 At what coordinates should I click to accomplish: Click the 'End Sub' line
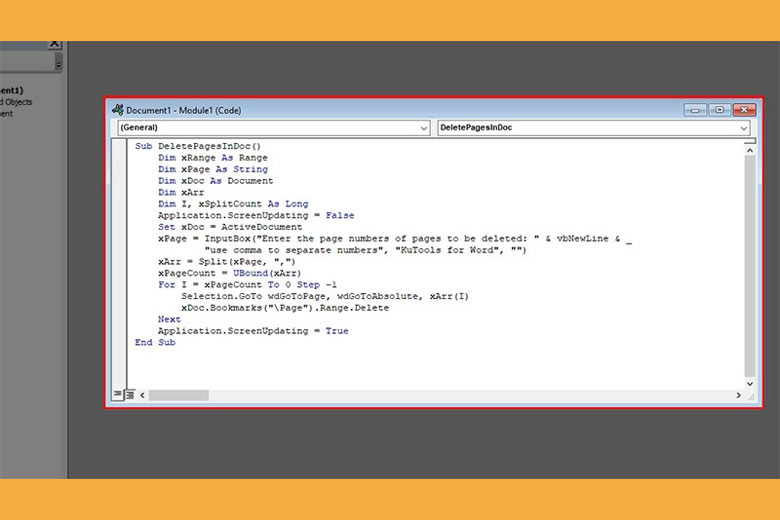[x=155, y=342]
